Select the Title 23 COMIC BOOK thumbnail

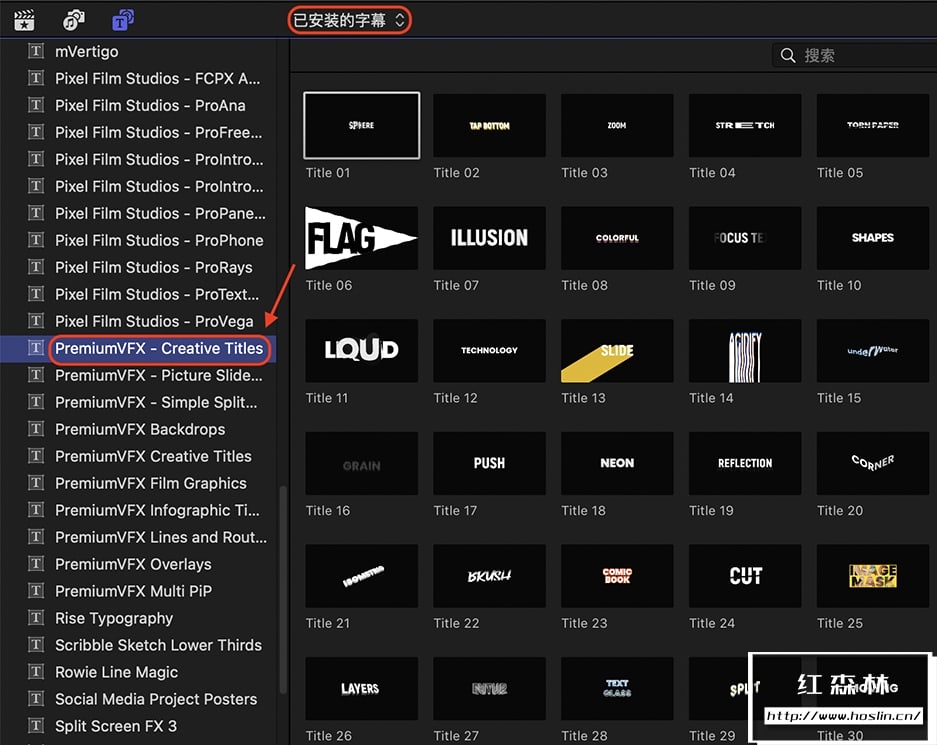(x=617, y=576)
